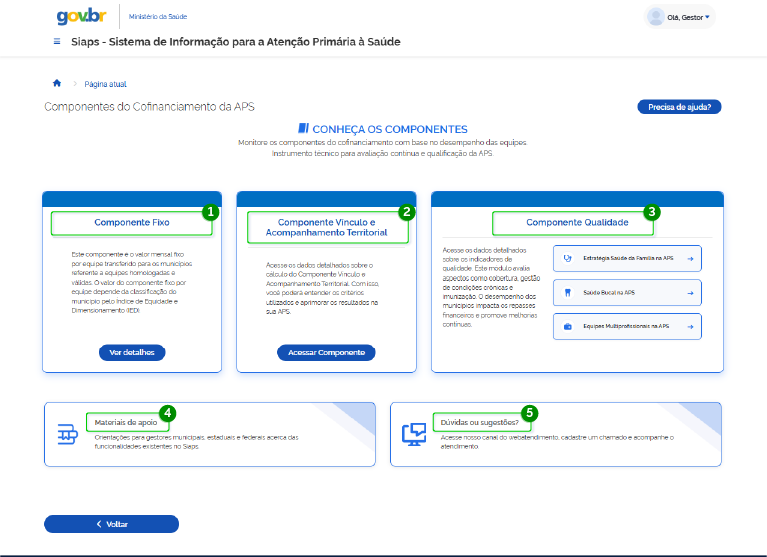Click the briefcase icon for Equipes Multiprofissionais
This screenshot has width=767, height=557.
(569, 326)
